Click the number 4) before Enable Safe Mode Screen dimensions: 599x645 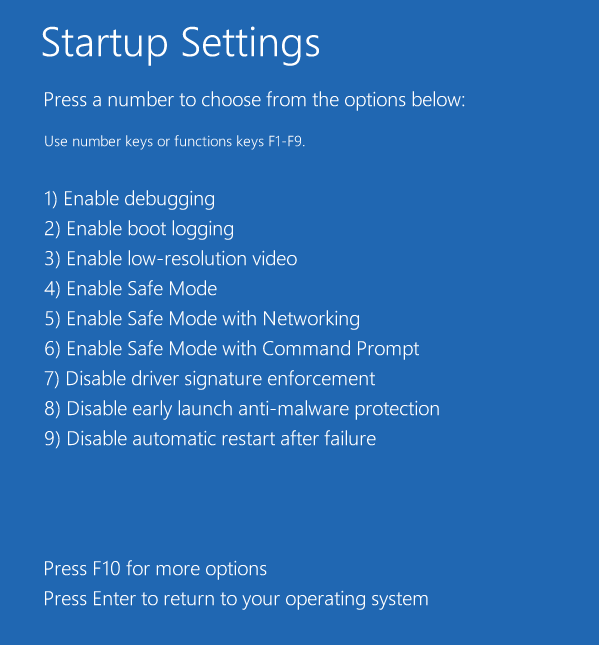click(52, 289)
